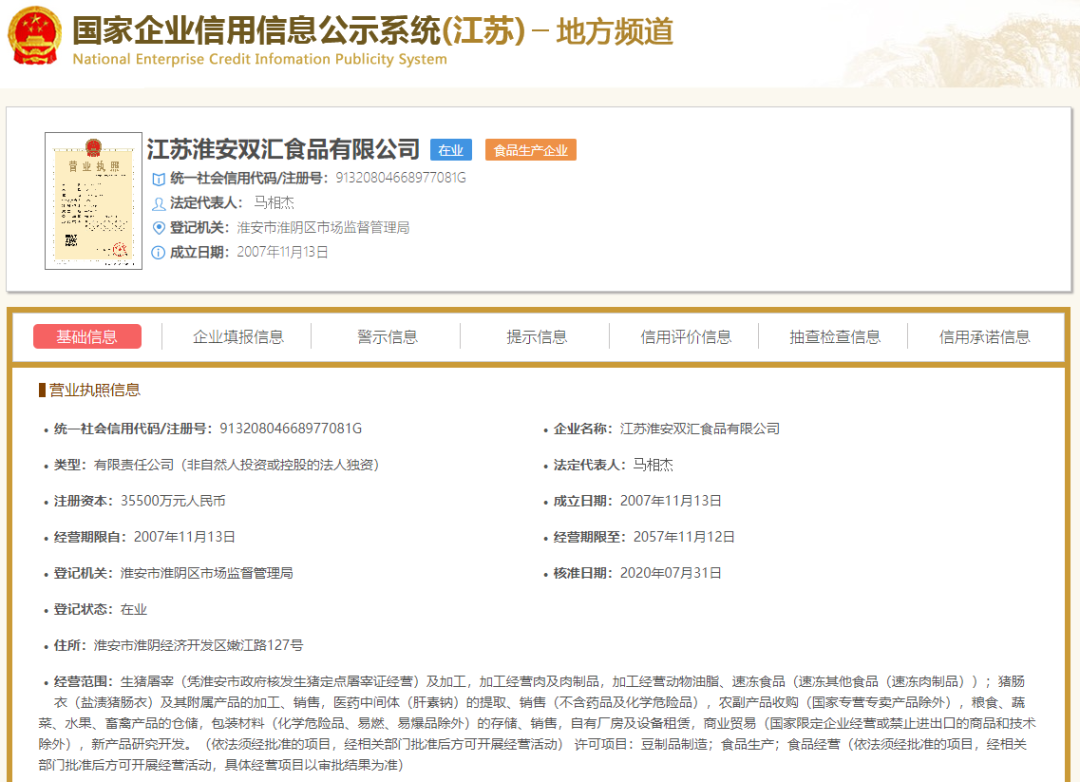1080x782 pixels.
Task: Click the 类型 value 有限责任公司
Action: [x=237, y=465]
